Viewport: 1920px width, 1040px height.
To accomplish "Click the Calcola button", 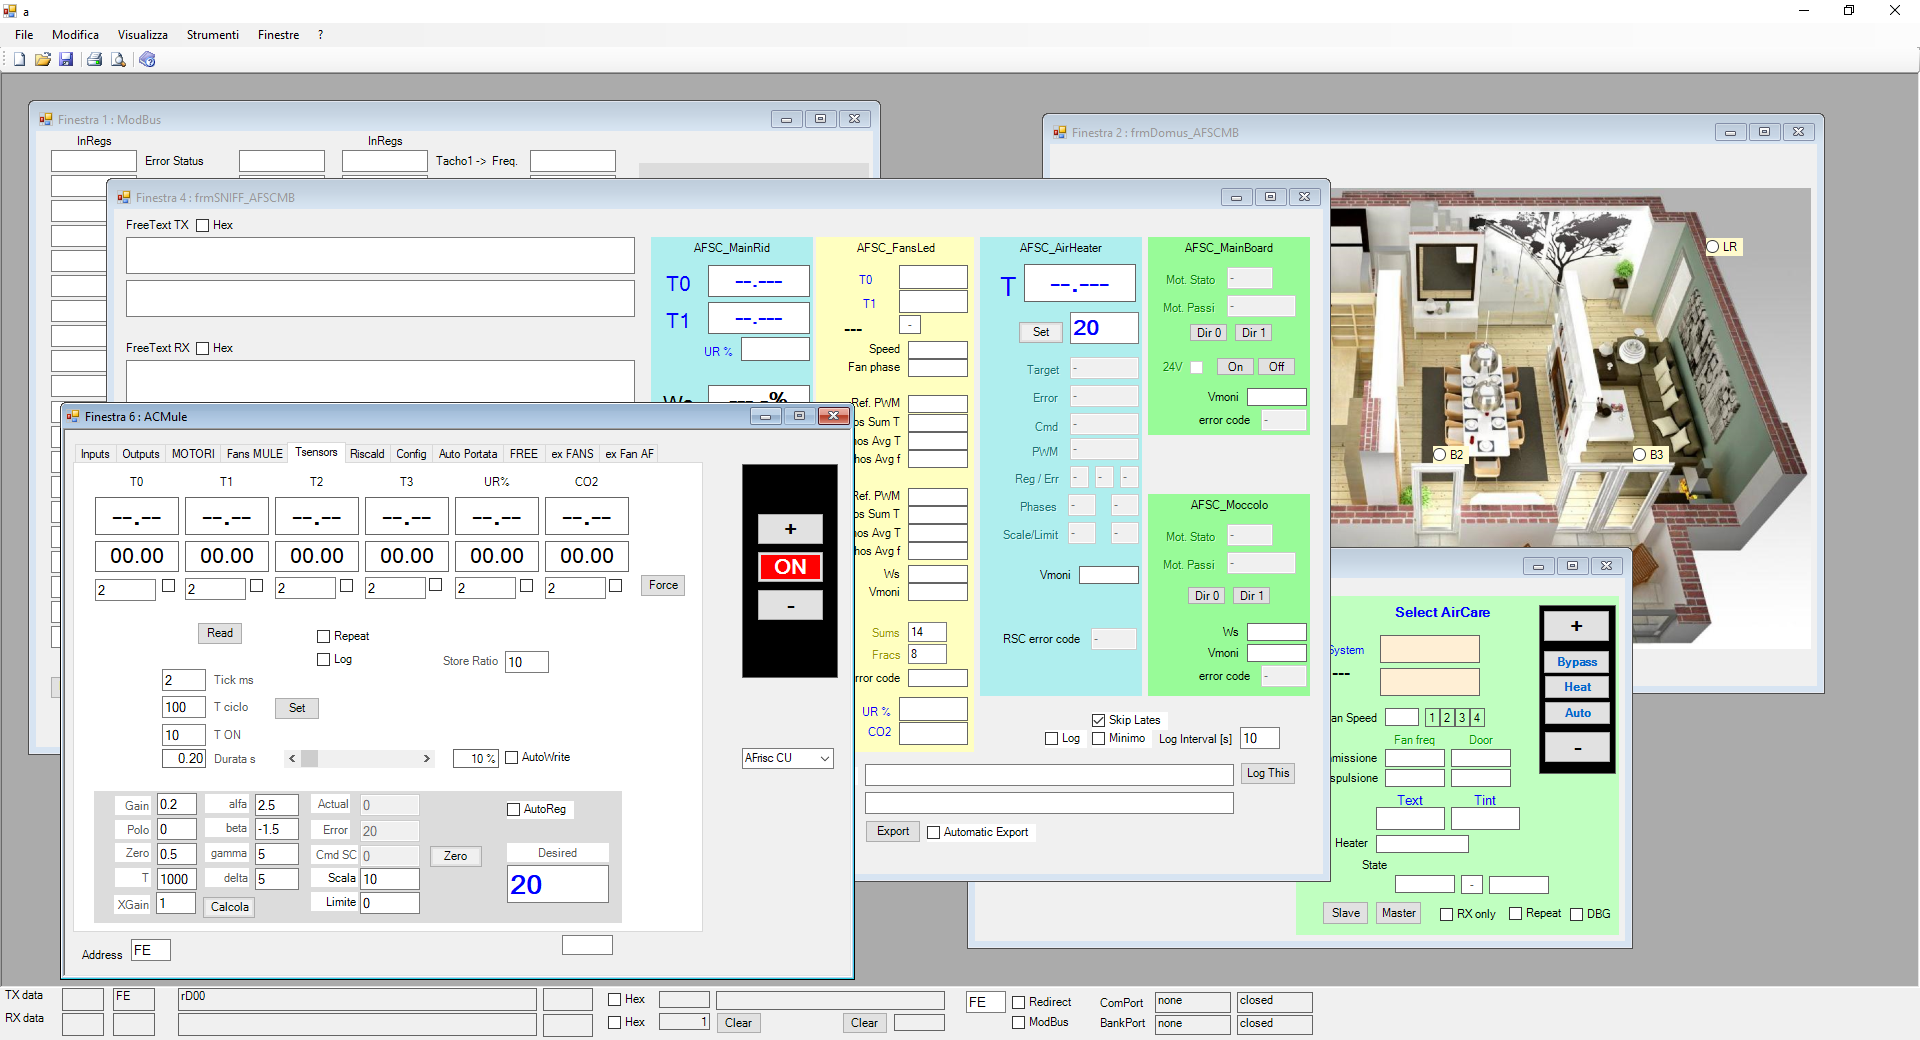I will click(x=230, y=908).
